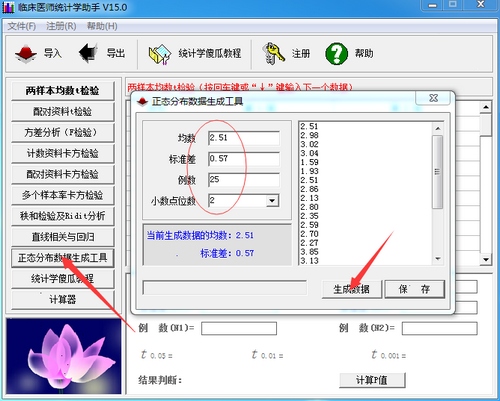The height and width of the screenshot is (401, 500).
Task: Click the 保存 button in dialog
Action: (414, 289)
